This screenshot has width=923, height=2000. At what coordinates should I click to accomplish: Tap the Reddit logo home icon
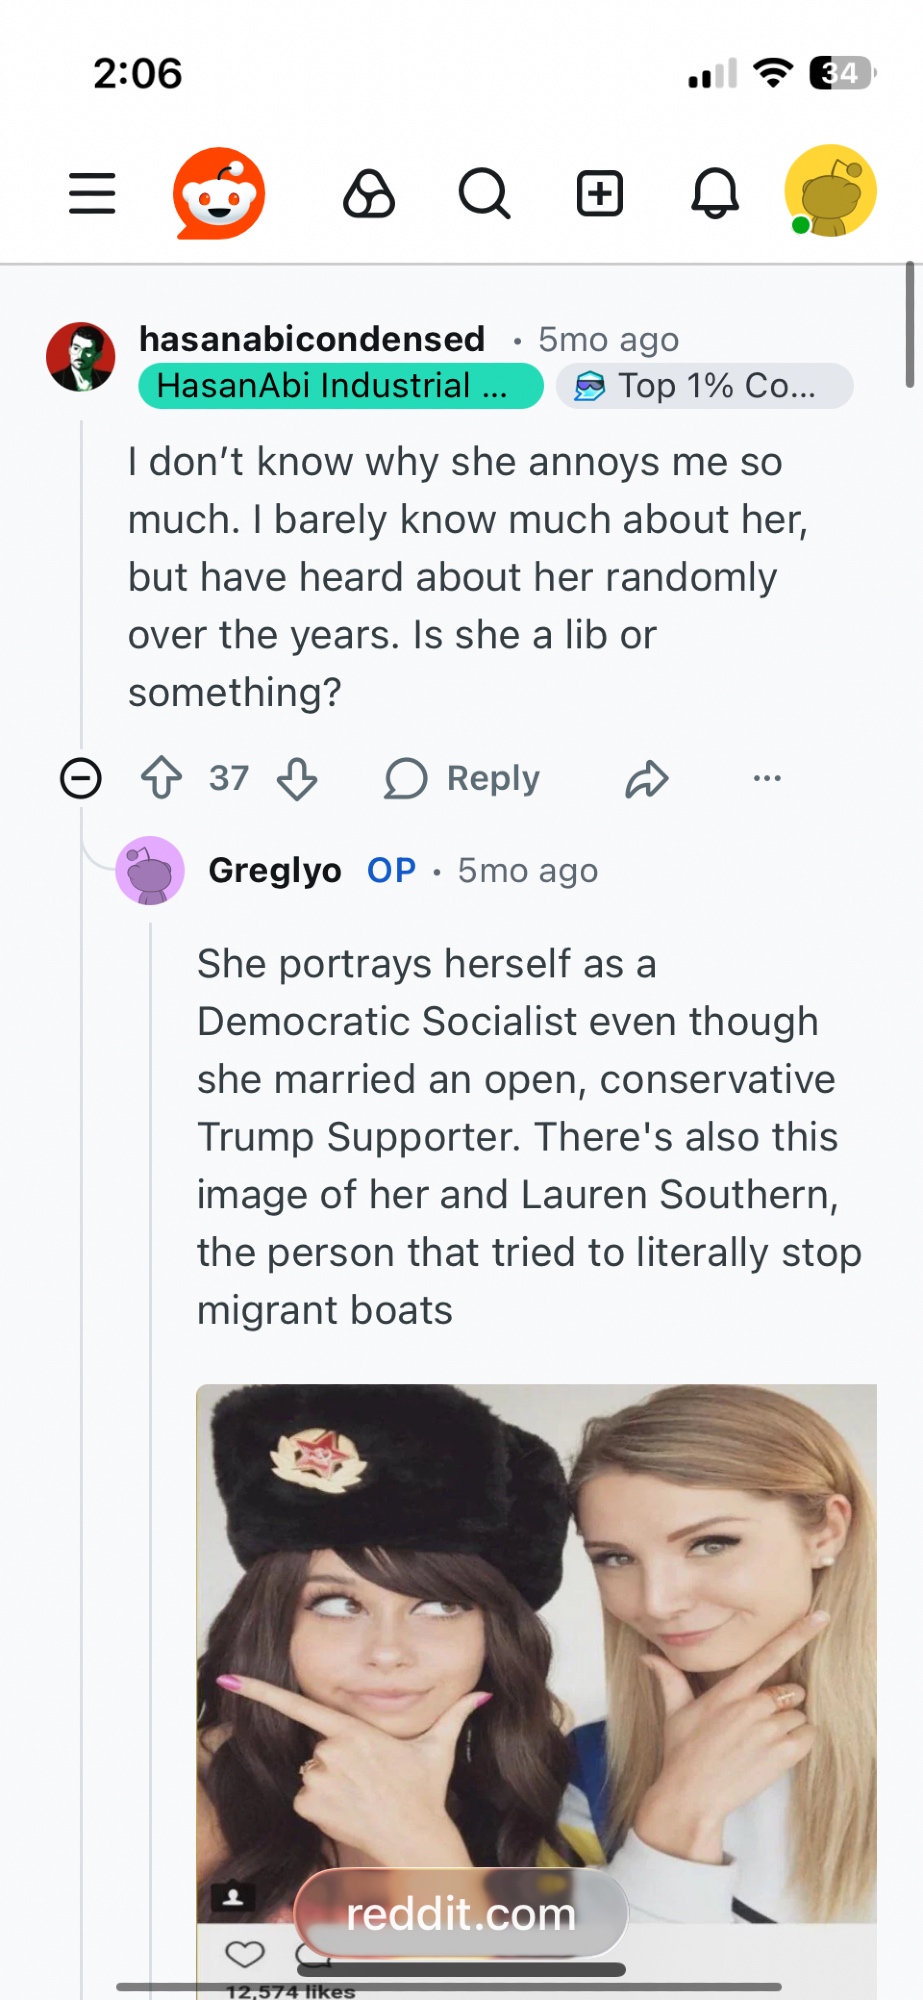coord(219,193)
